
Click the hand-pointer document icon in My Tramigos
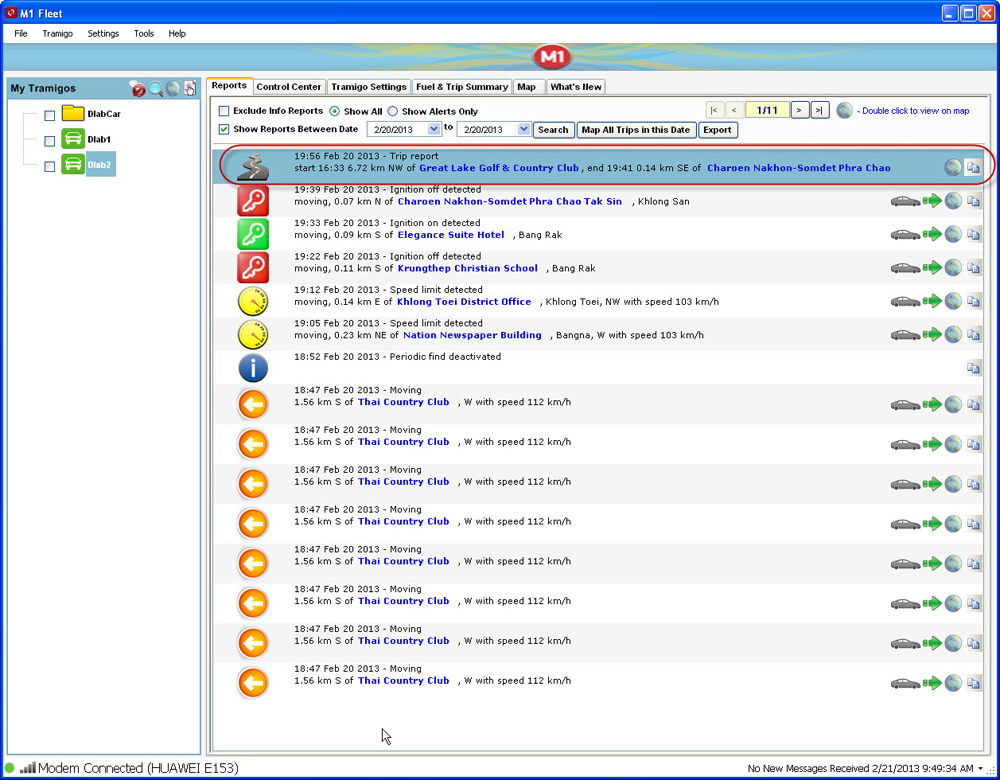[190, 89]
